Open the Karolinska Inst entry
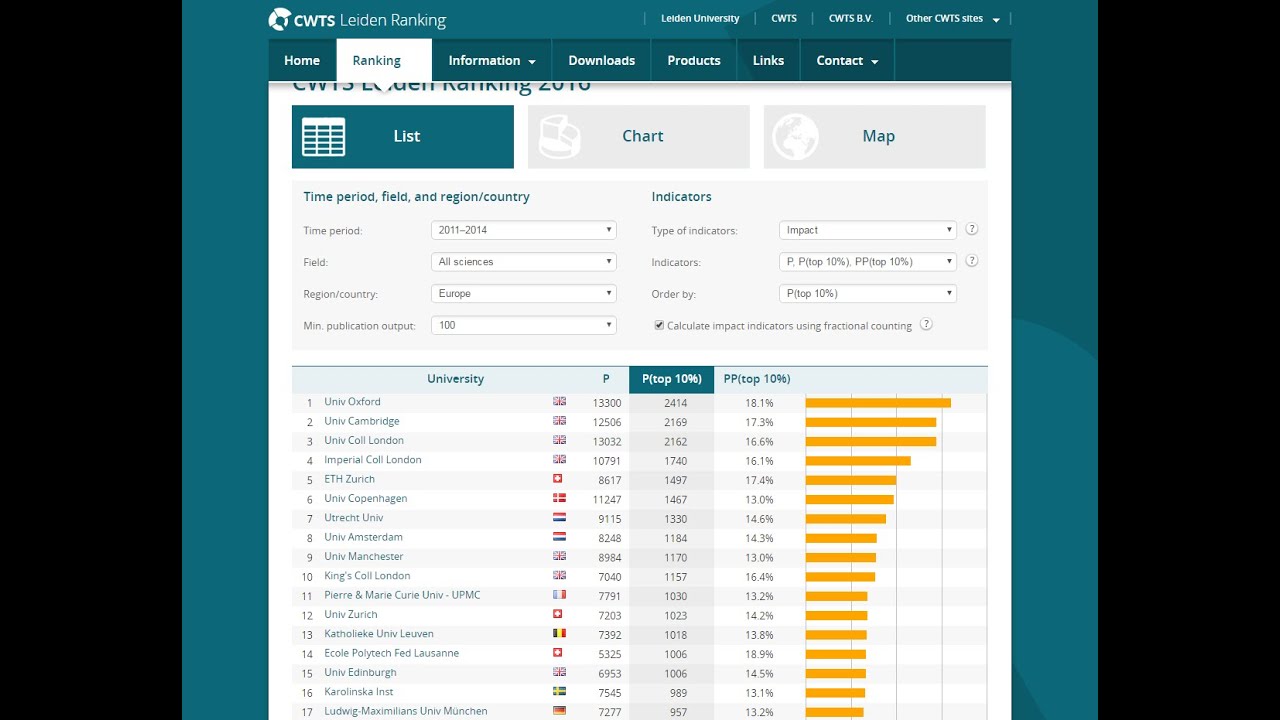 pyautogui.click(x=359, y=692)
